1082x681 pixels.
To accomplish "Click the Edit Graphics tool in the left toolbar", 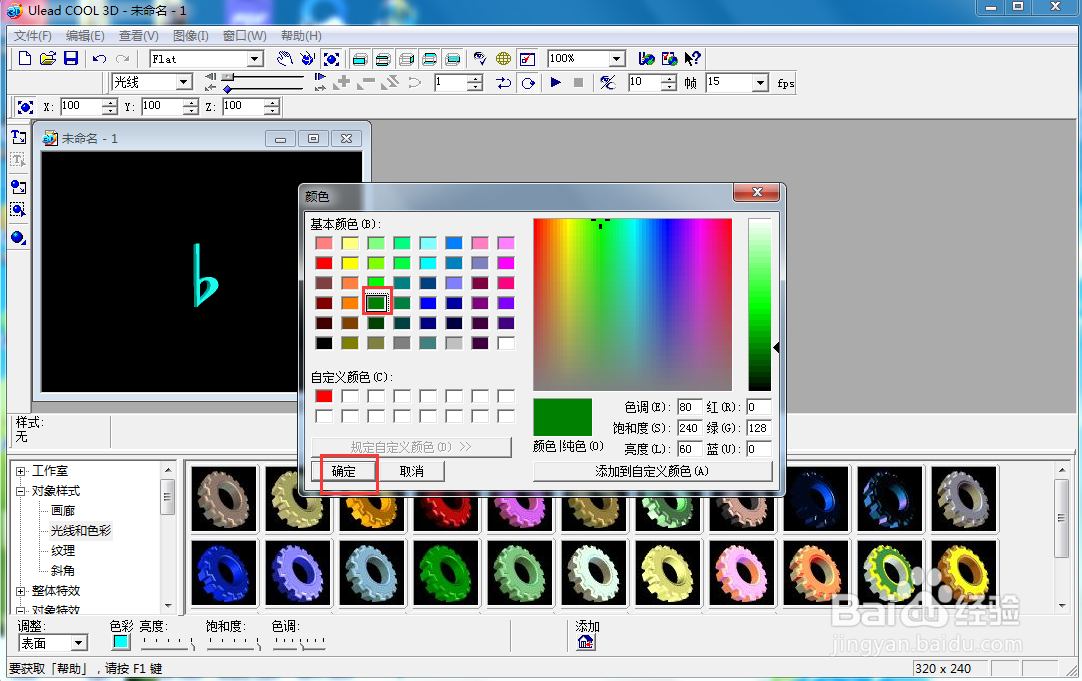I will click(x=19, y=210).
